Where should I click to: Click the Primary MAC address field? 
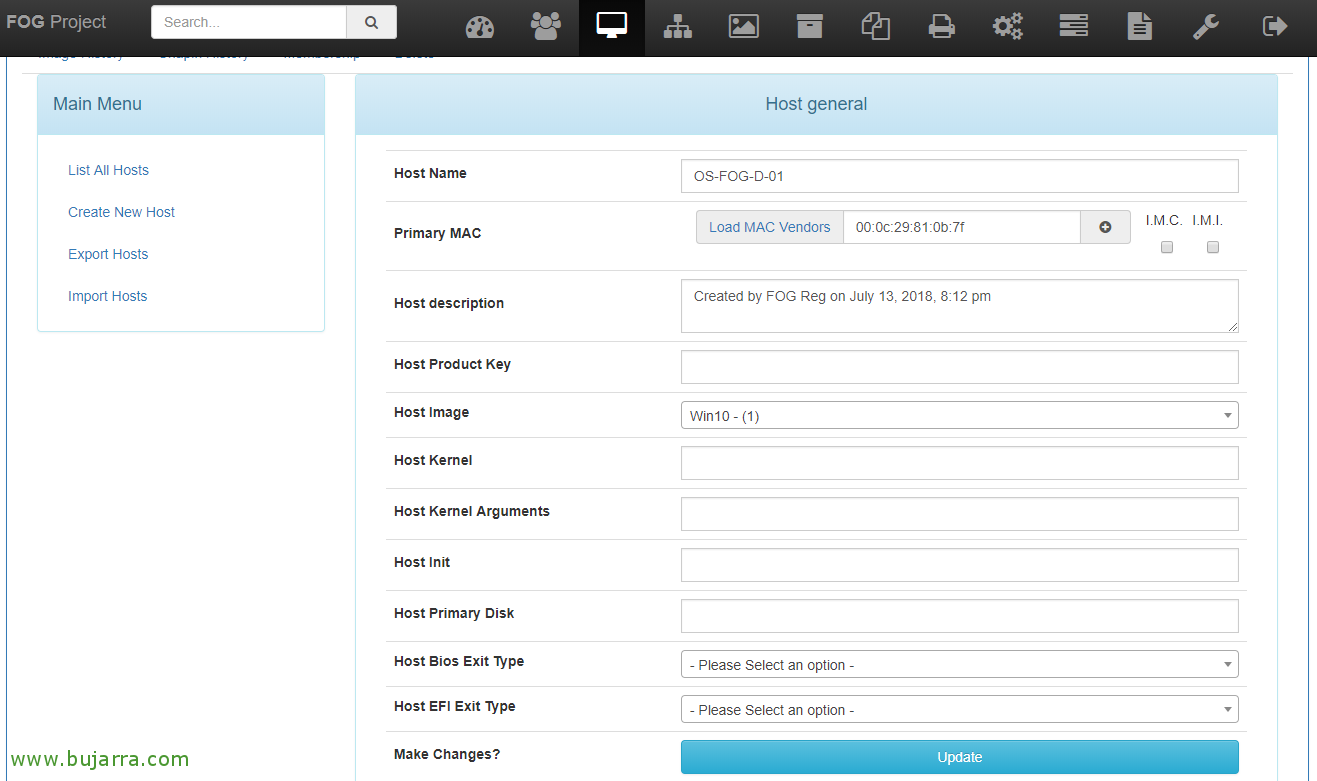(x=962, y=227)
